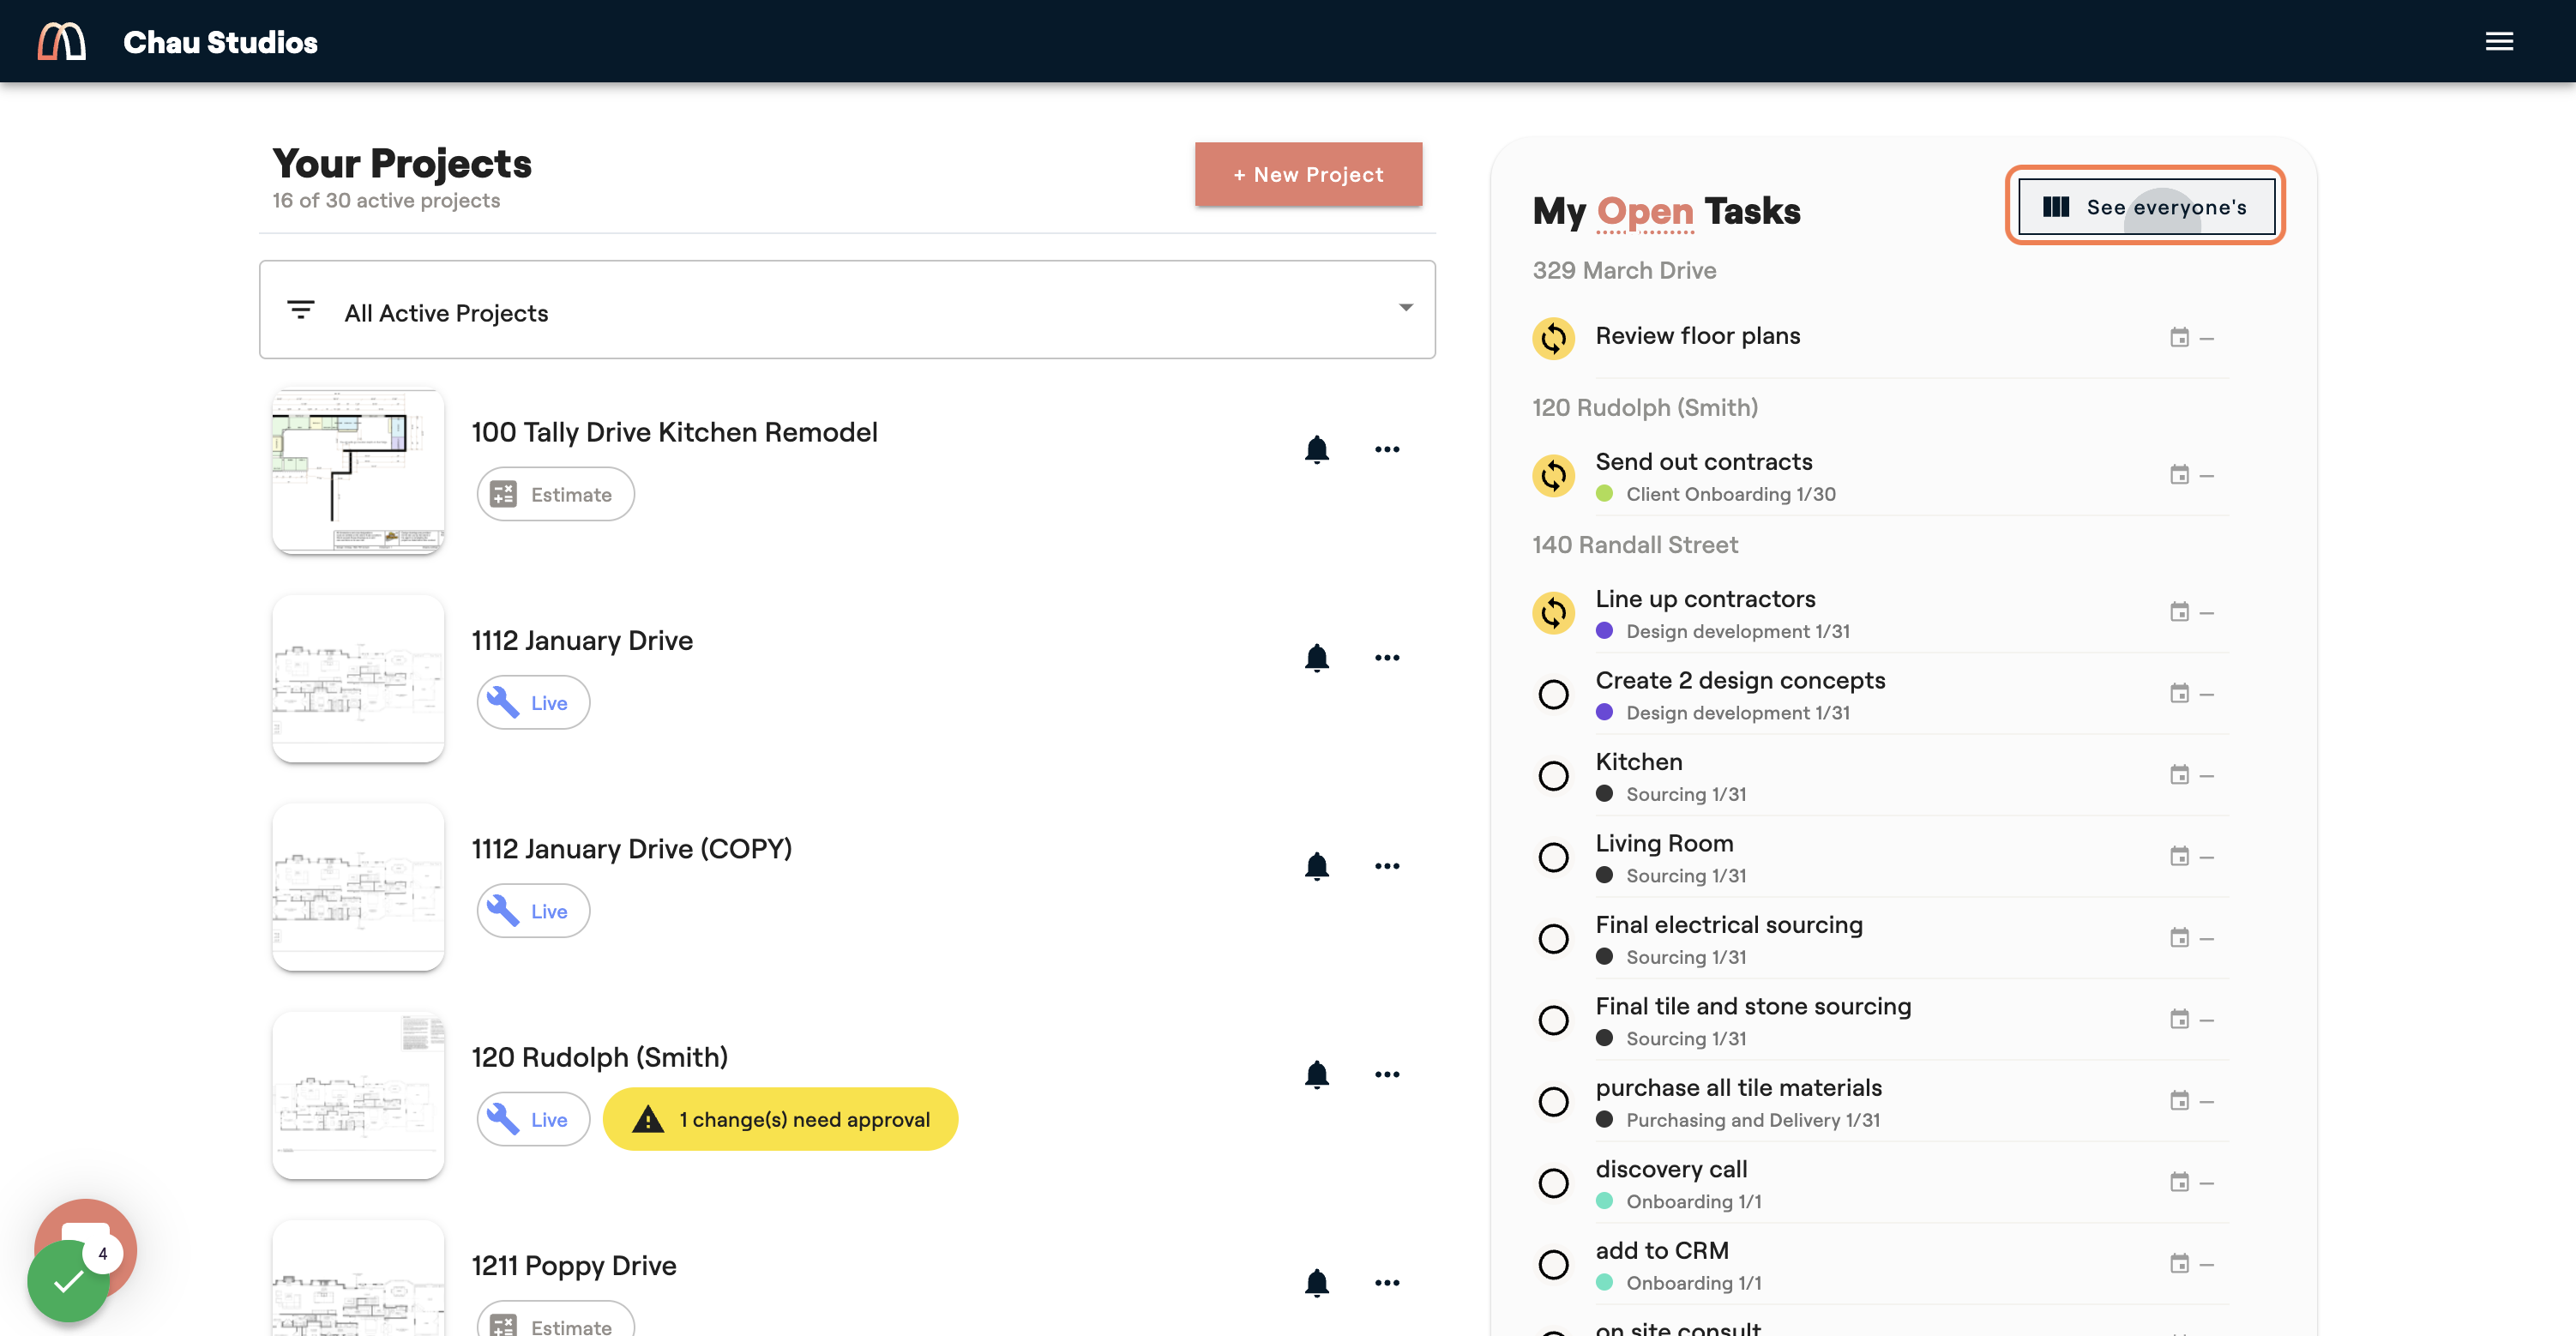
Task: Check off purchase all tile materials
Action: 1553,1101
